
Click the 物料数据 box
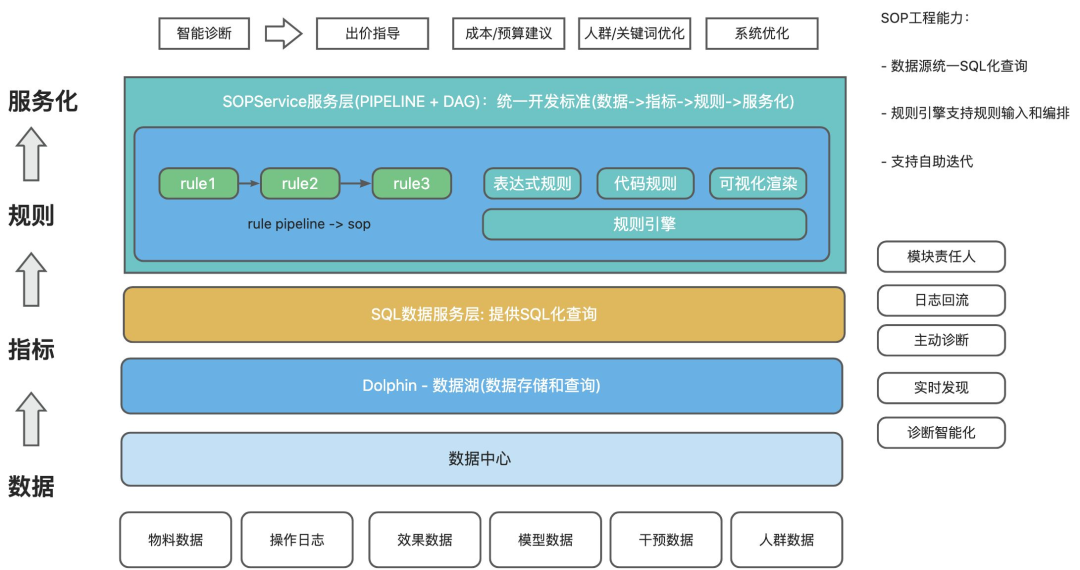click(x=176, y=540)
